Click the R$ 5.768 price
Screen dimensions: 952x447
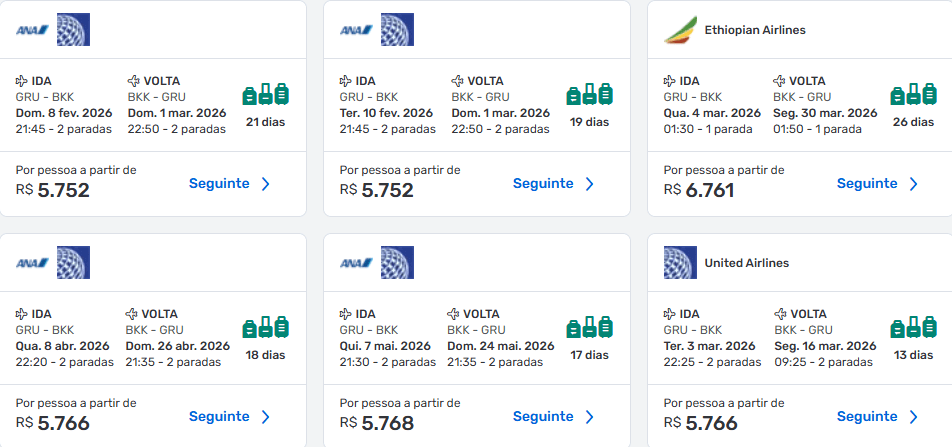pos(376,423)
